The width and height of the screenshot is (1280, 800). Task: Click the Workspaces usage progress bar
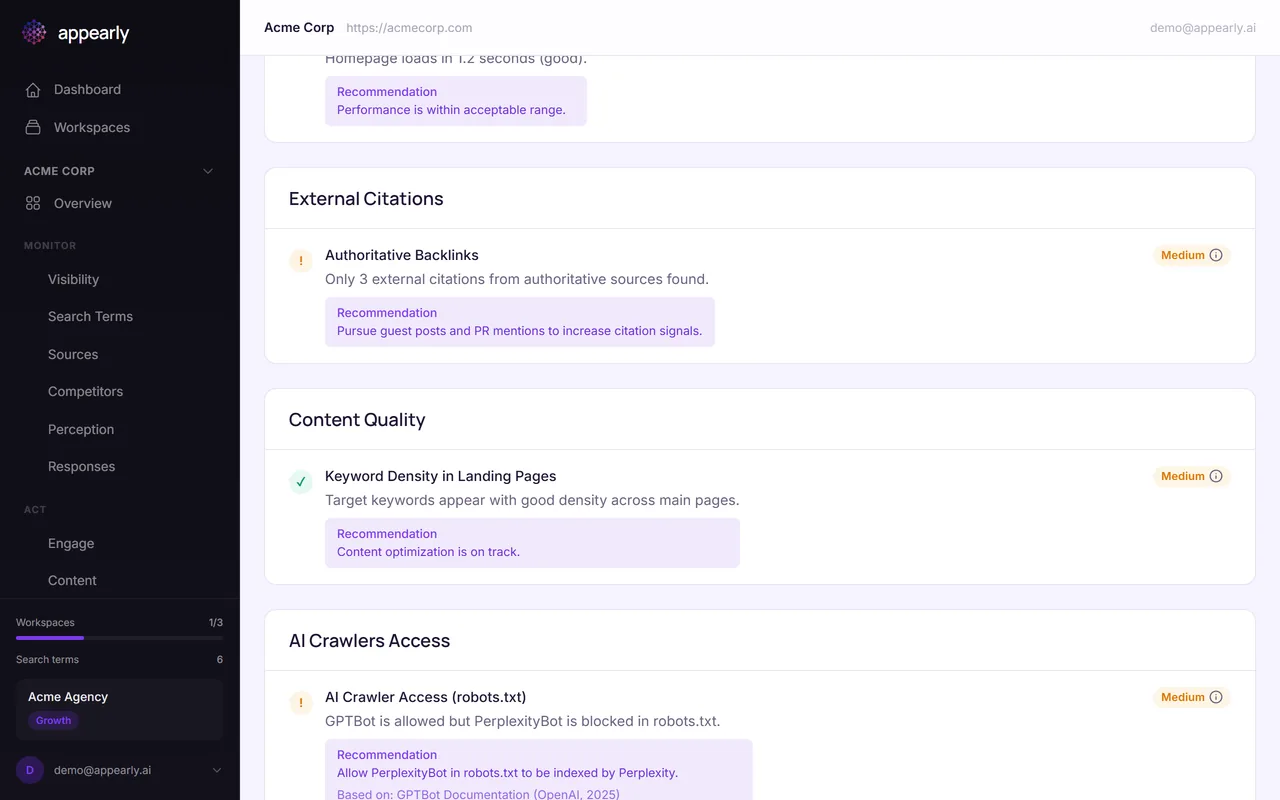[118, 636]
